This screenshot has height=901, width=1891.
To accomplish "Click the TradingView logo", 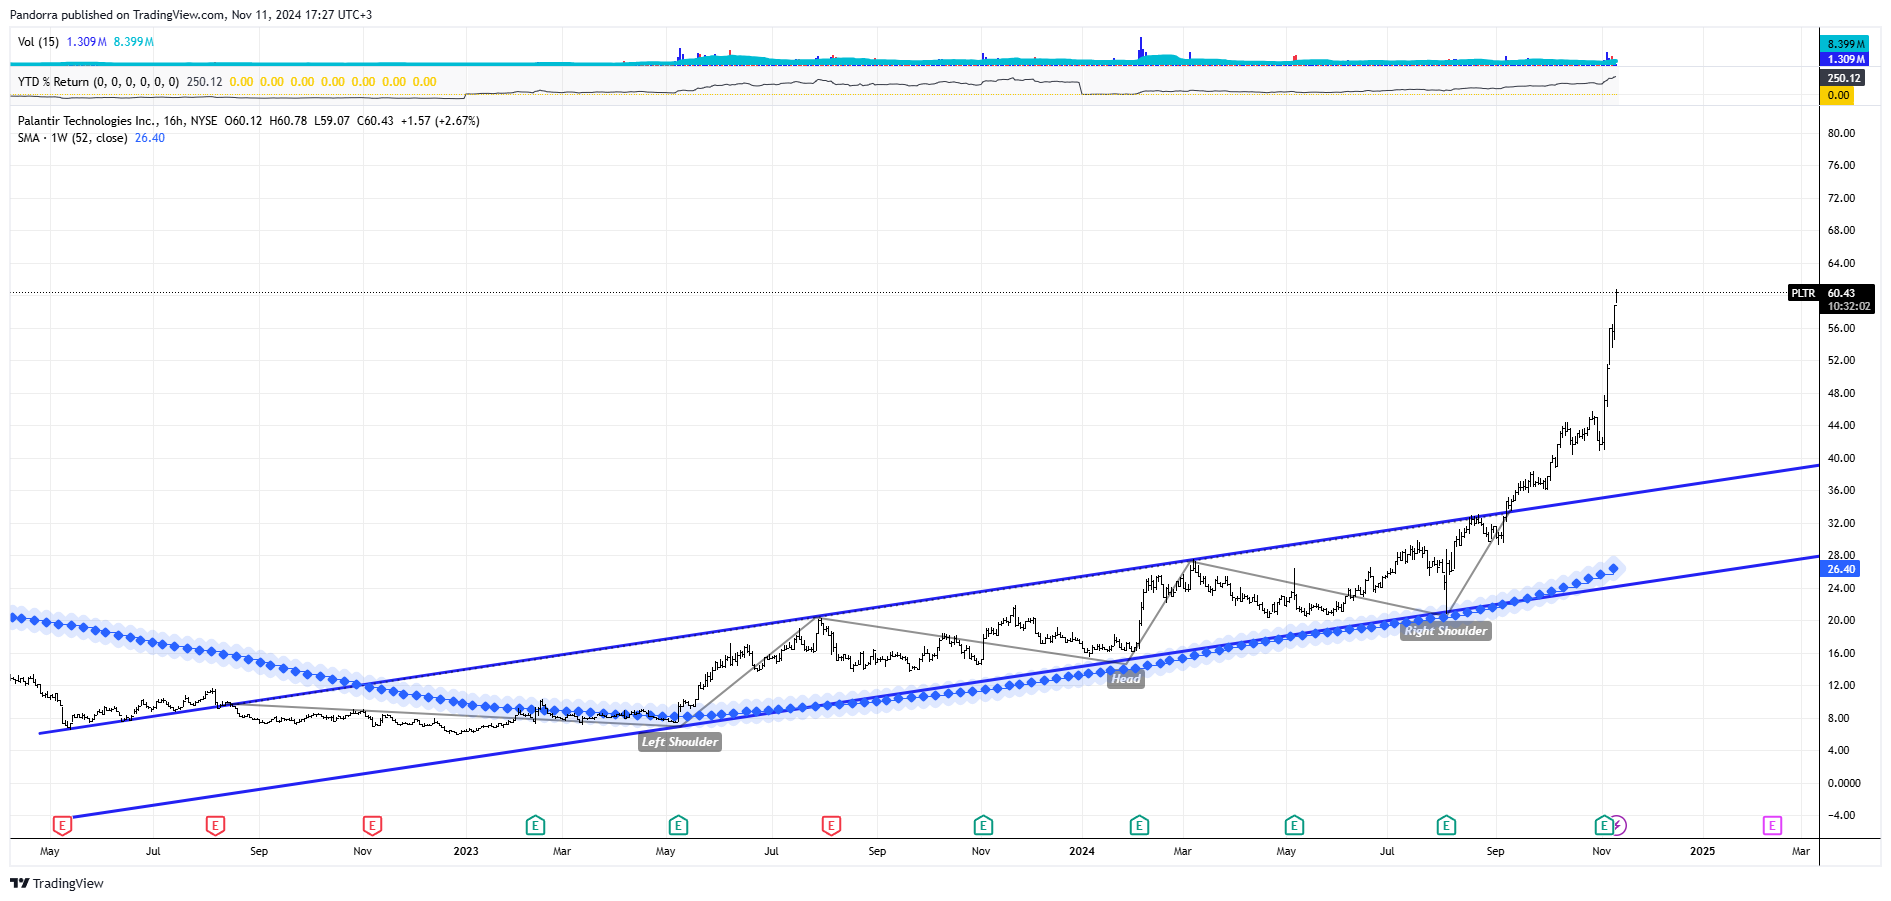I will click(x=57, y=883).
